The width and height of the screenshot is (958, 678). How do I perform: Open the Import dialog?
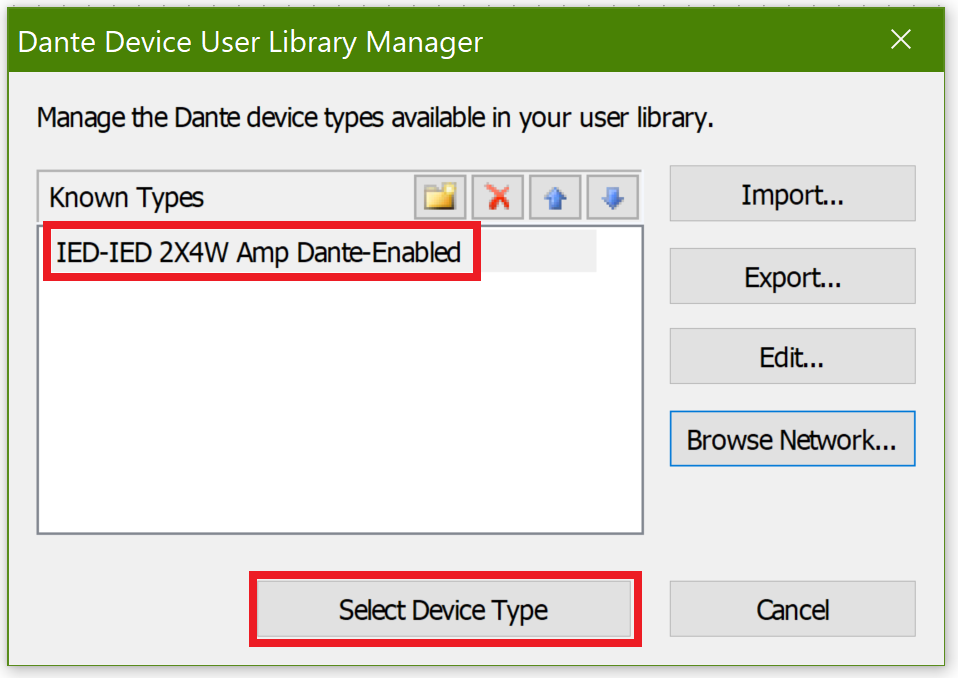[x=792, y=194]
